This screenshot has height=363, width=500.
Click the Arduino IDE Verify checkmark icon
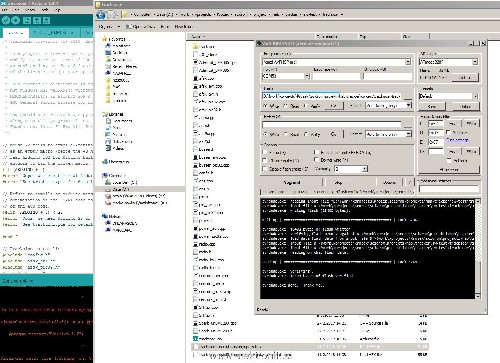click(x=6, y=20)
